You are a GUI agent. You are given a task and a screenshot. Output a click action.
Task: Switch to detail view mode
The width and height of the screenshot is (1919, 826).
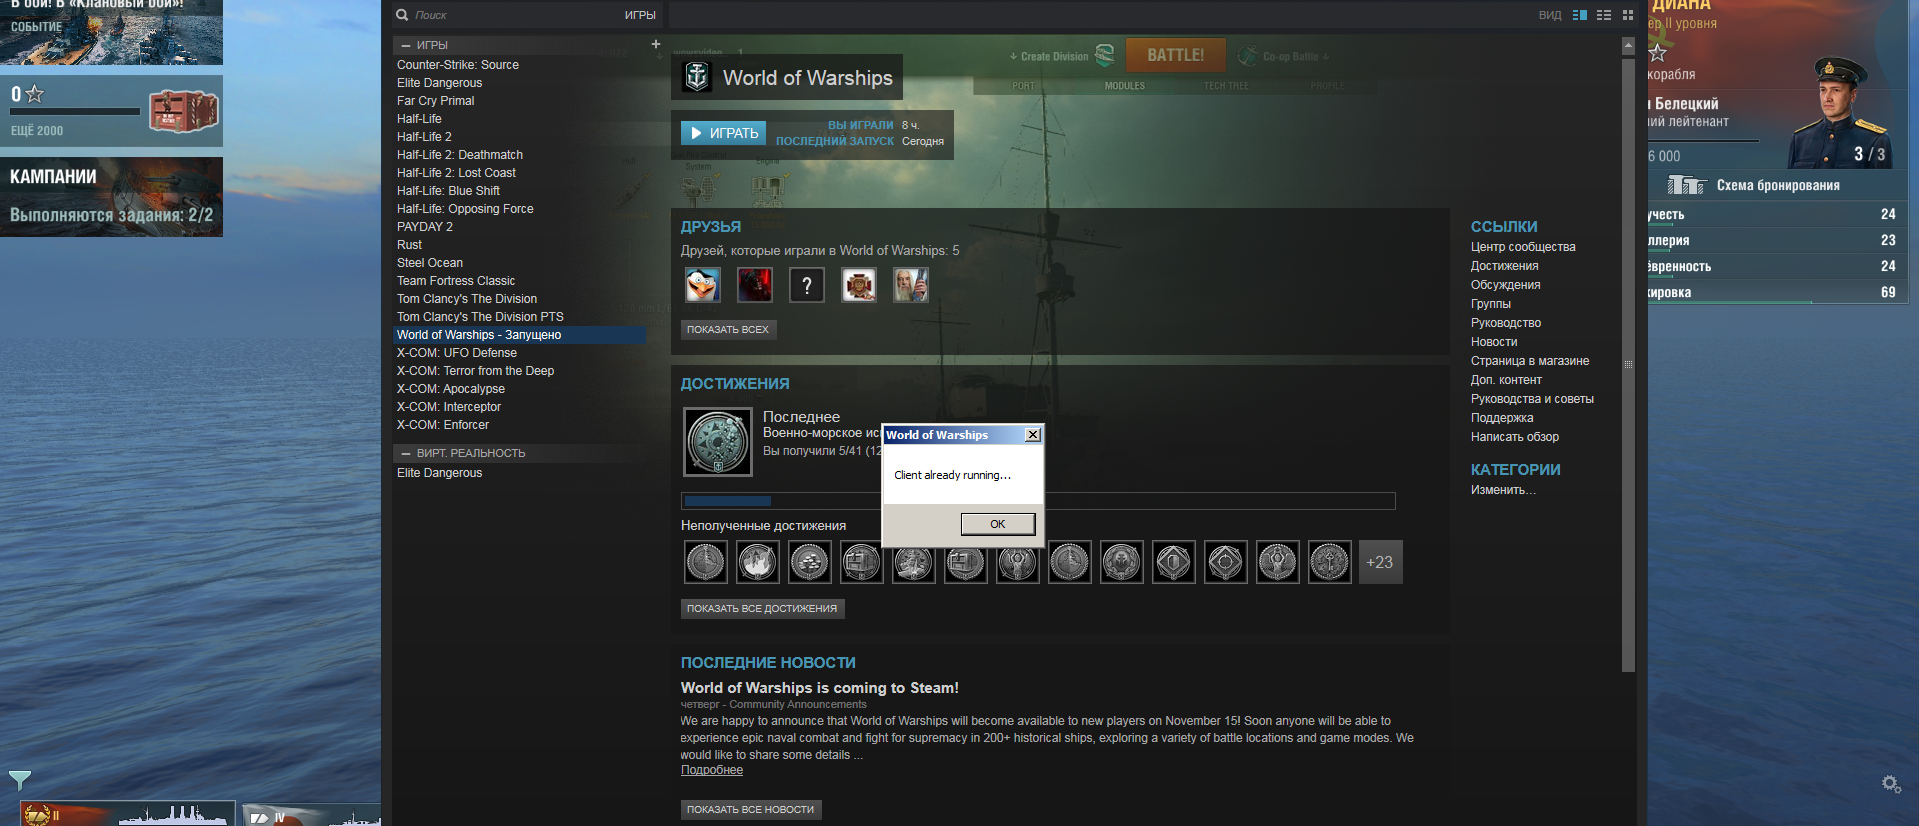click(1580, 15)
